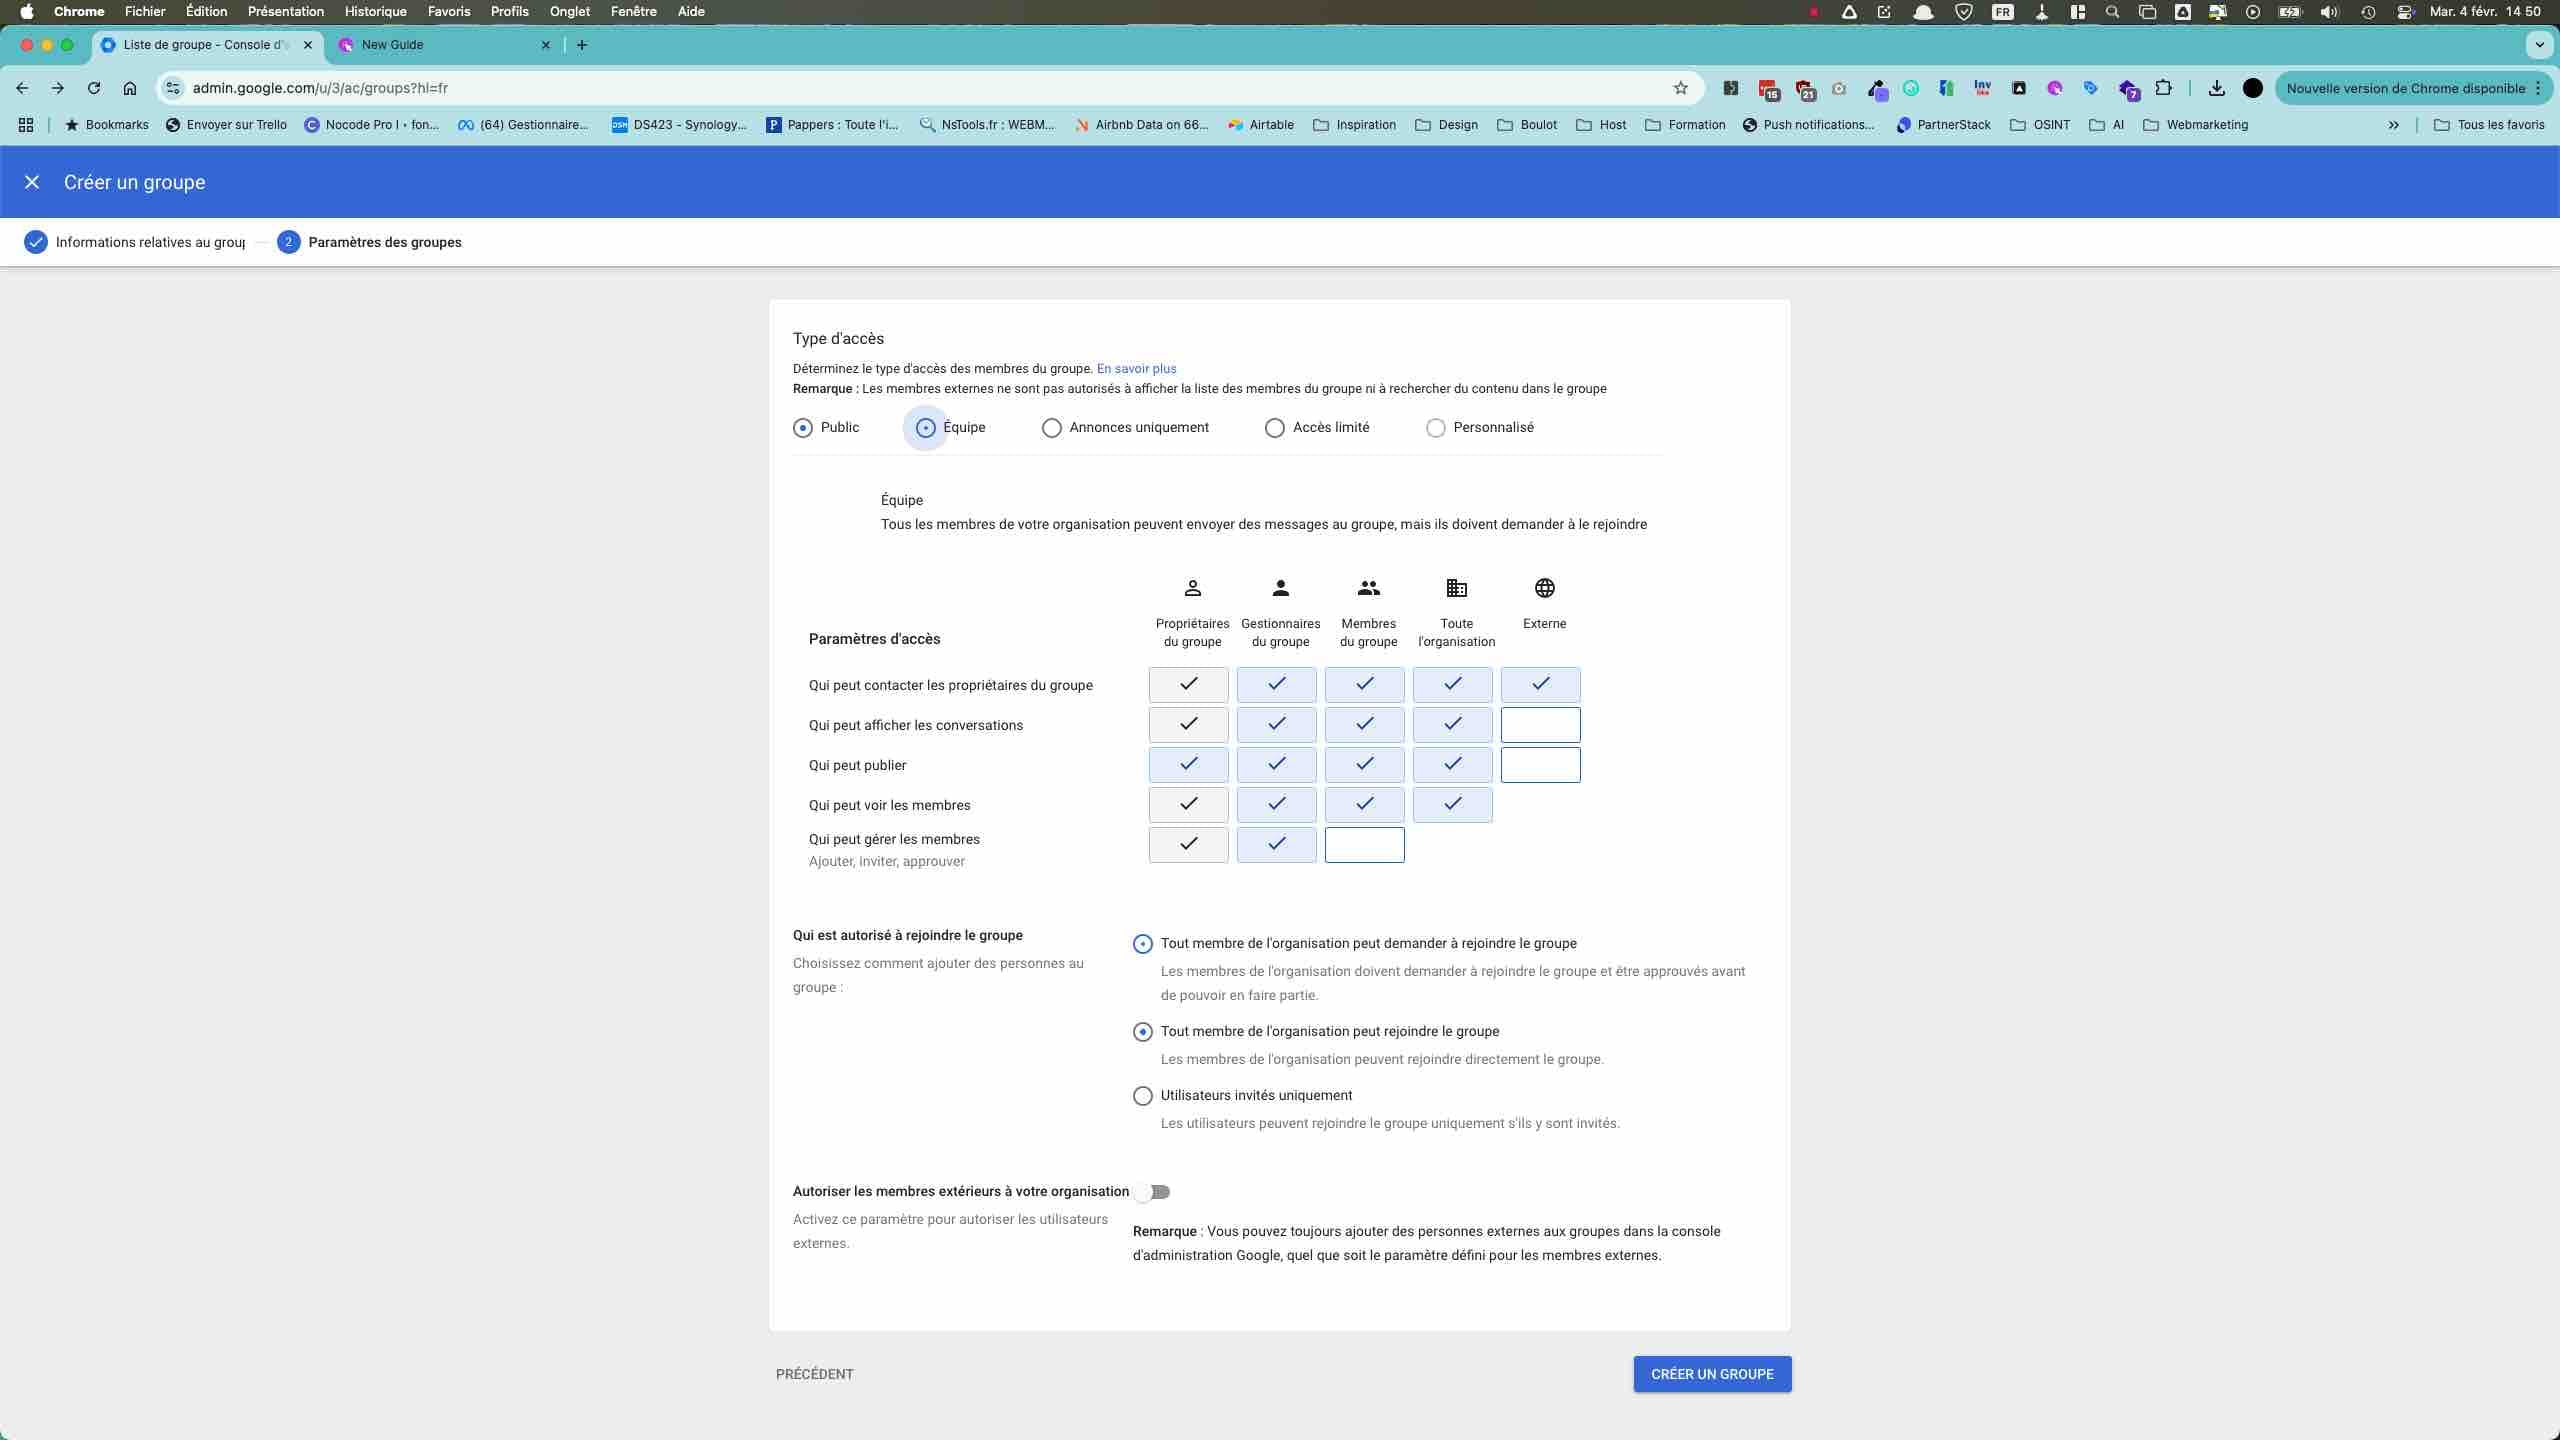Open the tab search dropdown arrow
Image resolution: width=2560 pixels, height=1440 pixels.
[x=2538, y=45]
